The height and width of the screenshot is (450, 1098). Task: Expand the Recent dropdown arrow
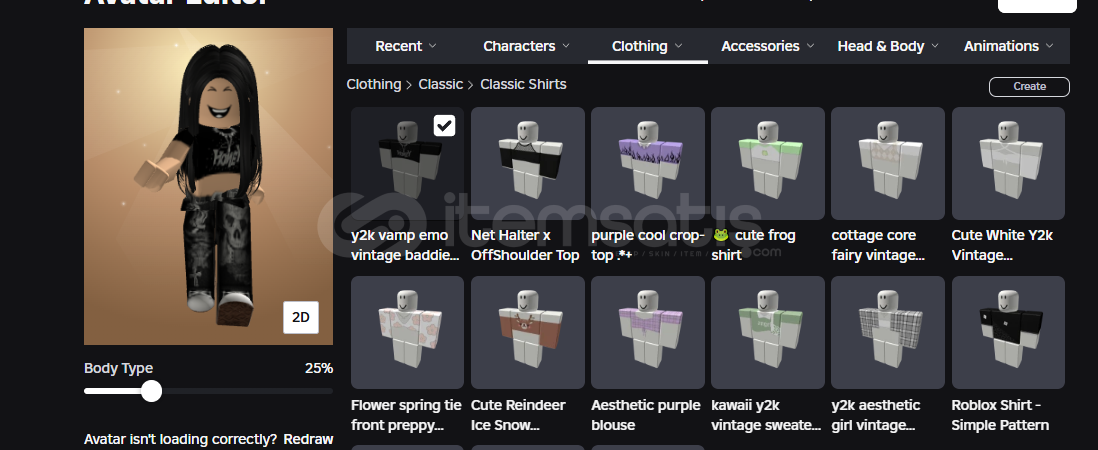433,46
